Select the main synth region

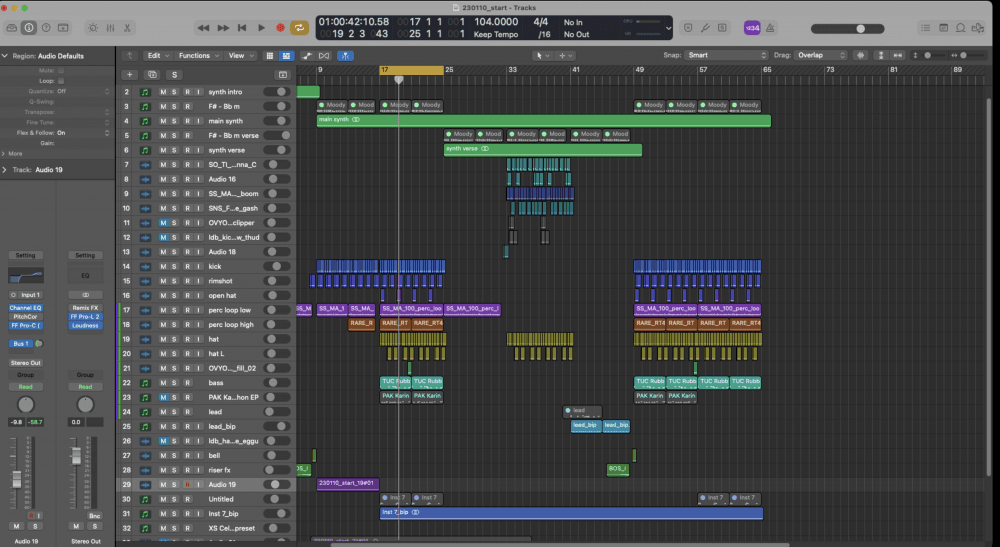click(543, 120)
